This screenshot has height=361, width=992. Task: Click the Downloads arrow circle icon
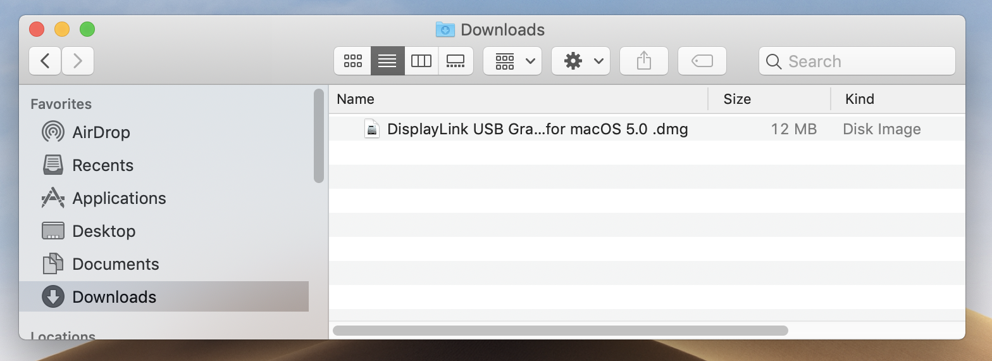point(53,297)
